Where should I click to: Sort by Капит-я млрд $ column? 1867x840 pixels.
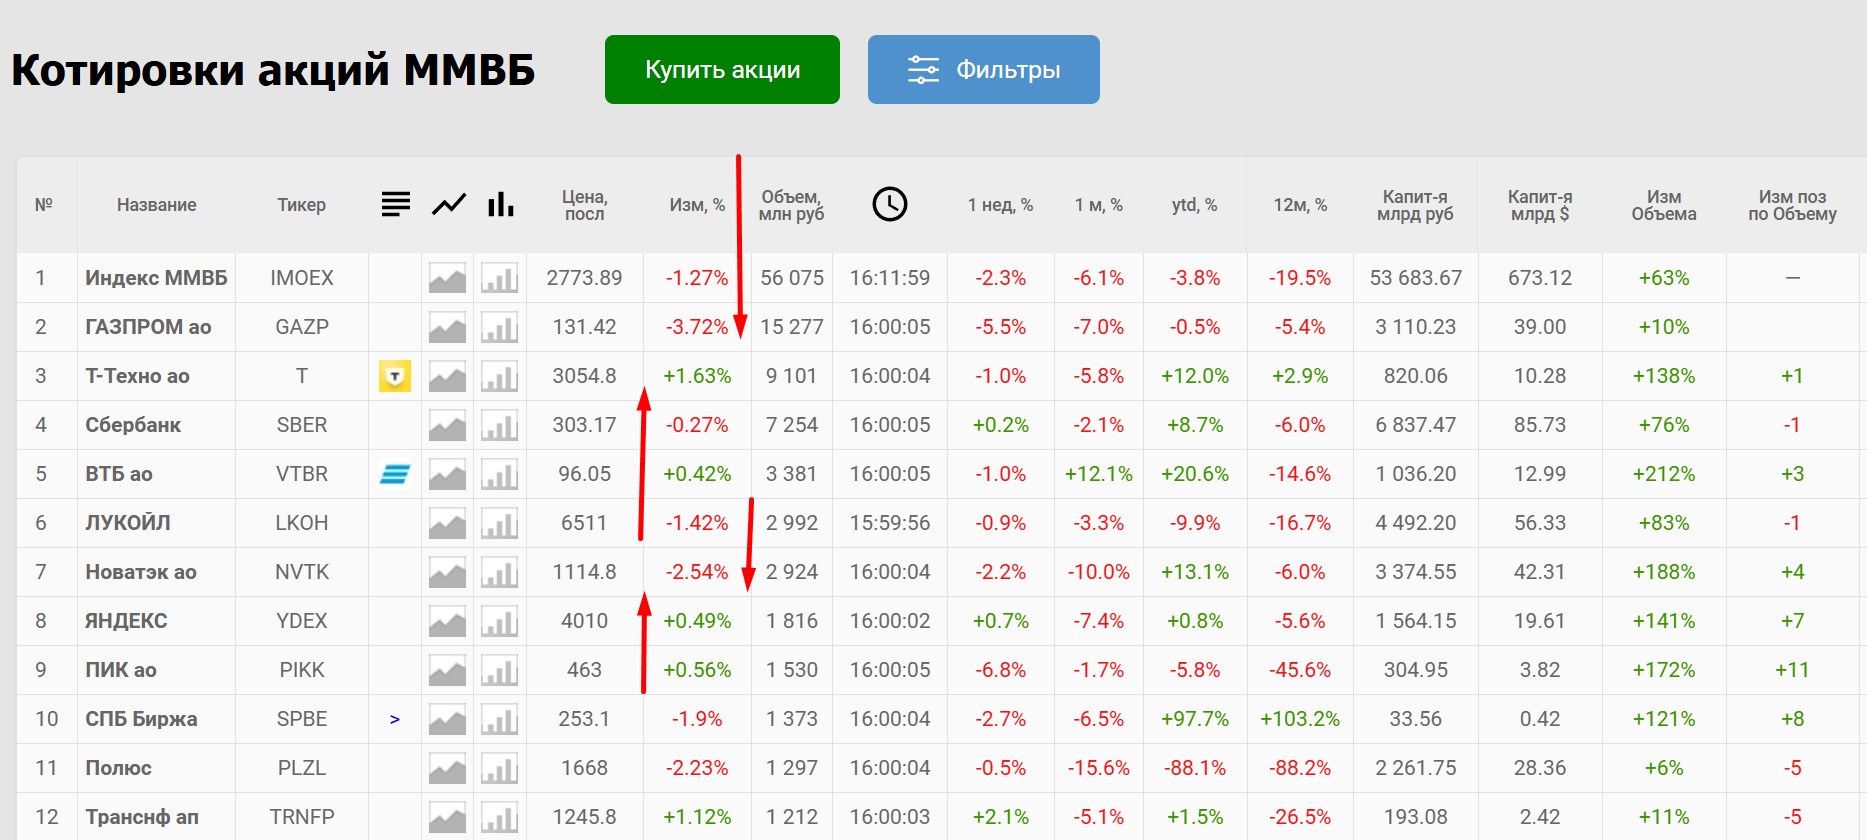click(1540, 205)
